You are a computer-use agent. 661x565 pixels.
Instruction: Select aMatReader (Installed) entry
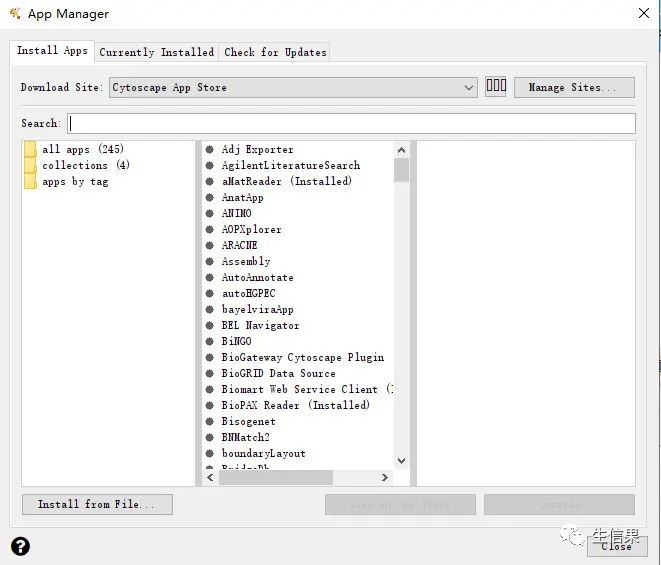pos(287,181)
